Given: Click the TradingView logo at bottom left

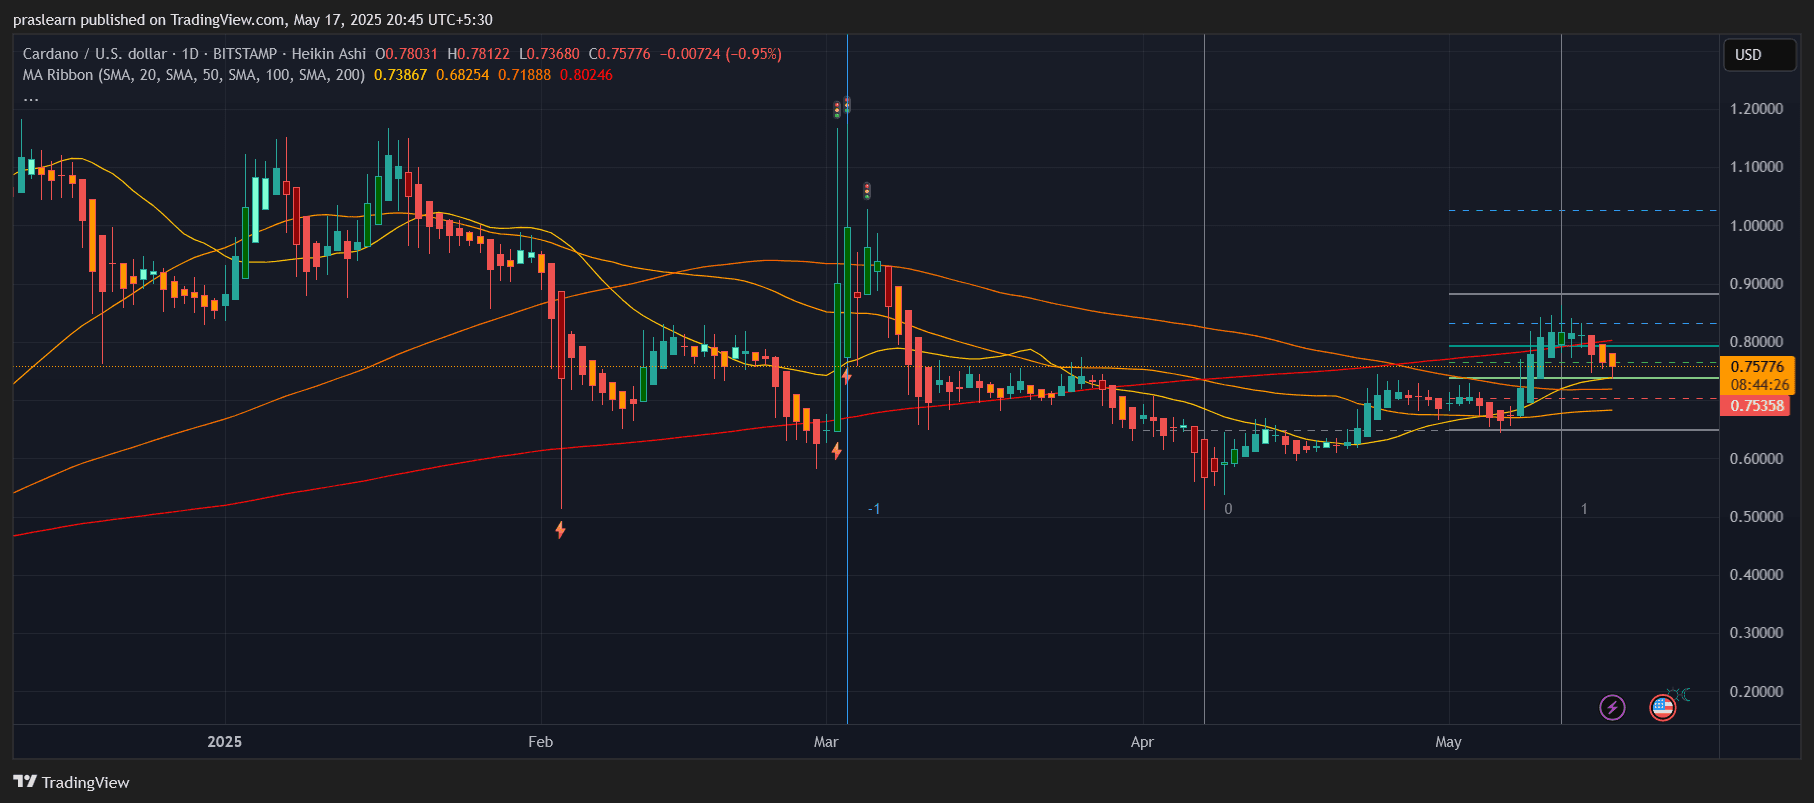Looking at the screenshot, I should 71,782.
